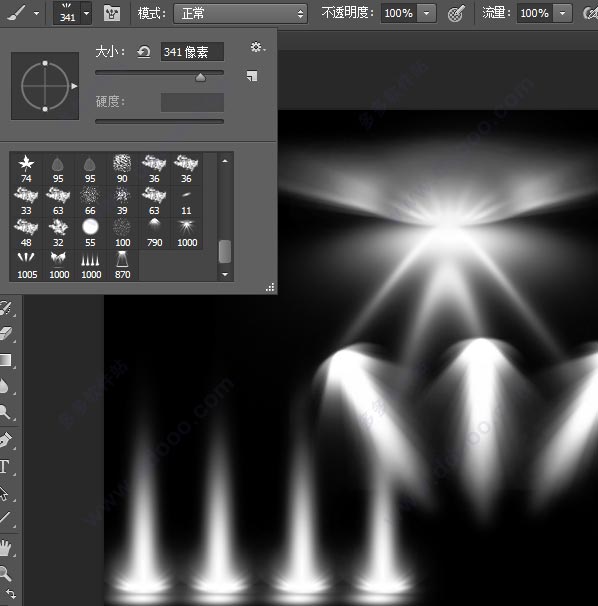Select the Pen tool
Image resolution: width=598 pixels, height=606 pixels.
point(5,441)
